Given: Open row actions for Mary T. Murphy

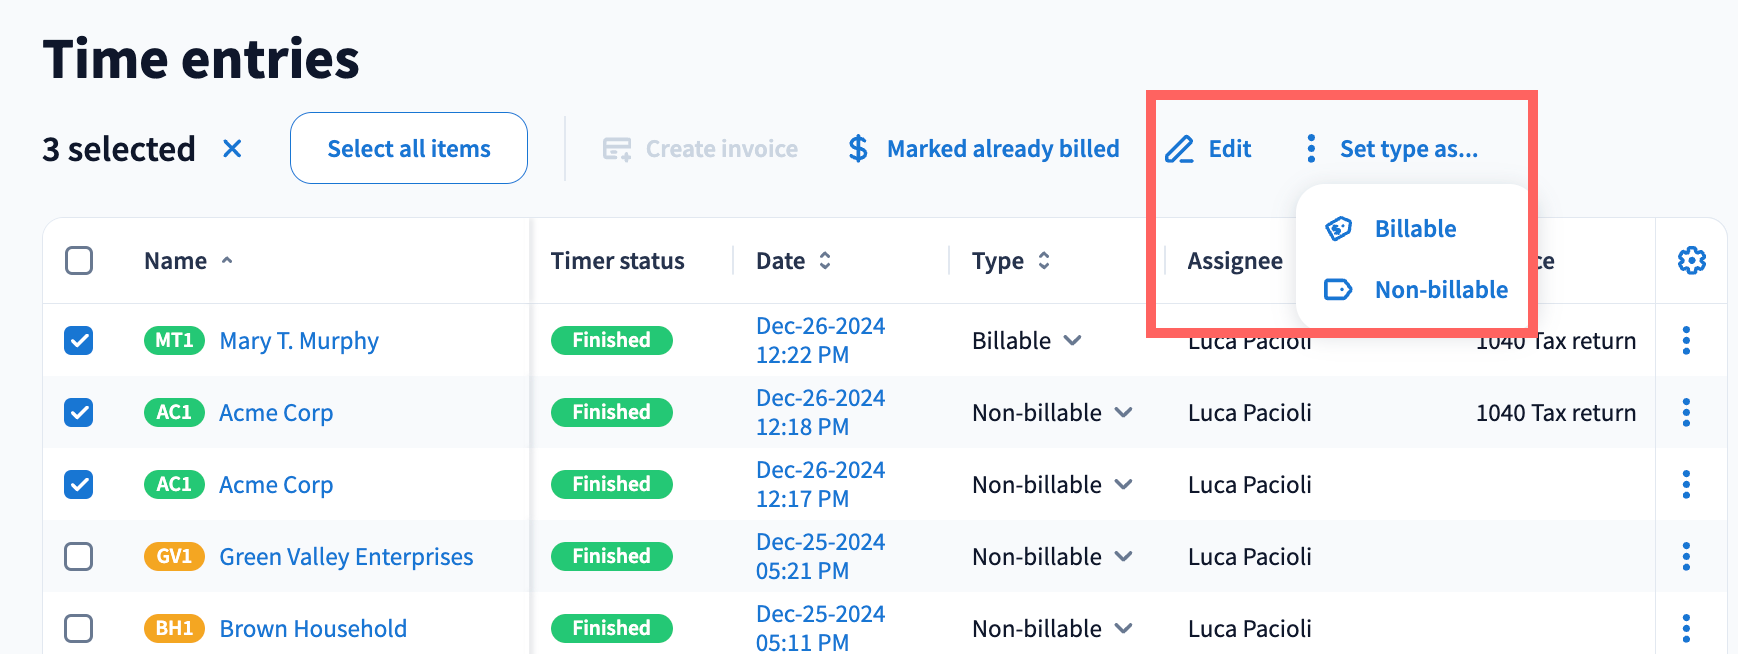Looking at the screenshot, I should coord(1686,341).
